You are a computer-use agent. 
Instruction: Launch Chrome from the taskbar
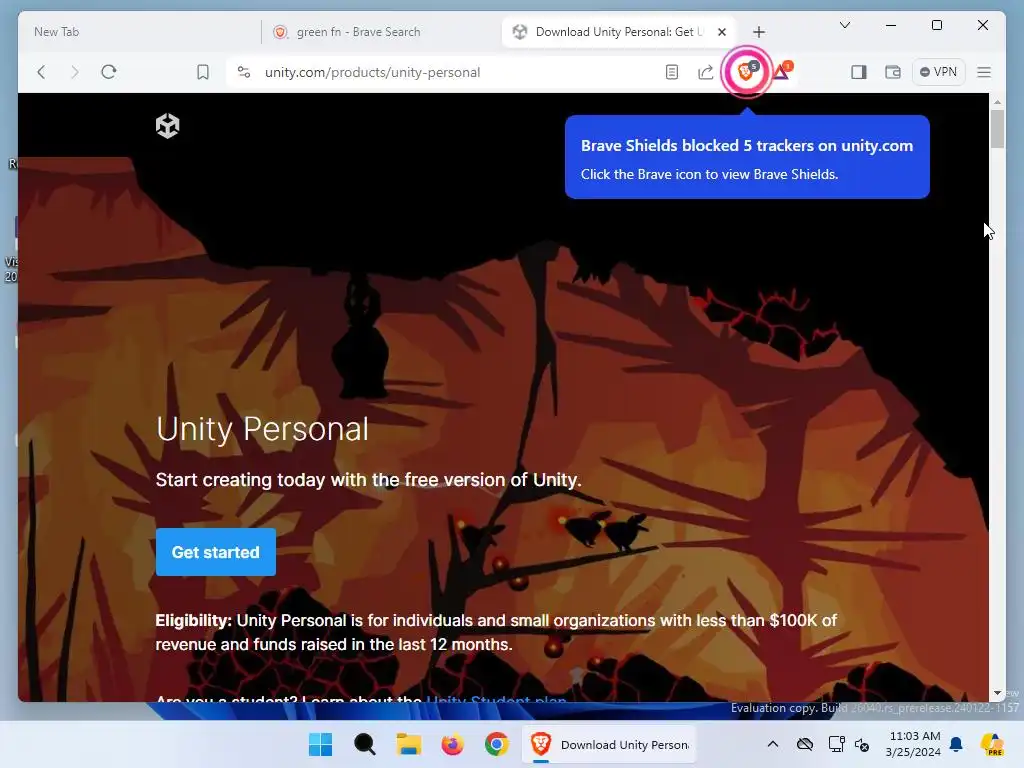[x=496, y=744]
